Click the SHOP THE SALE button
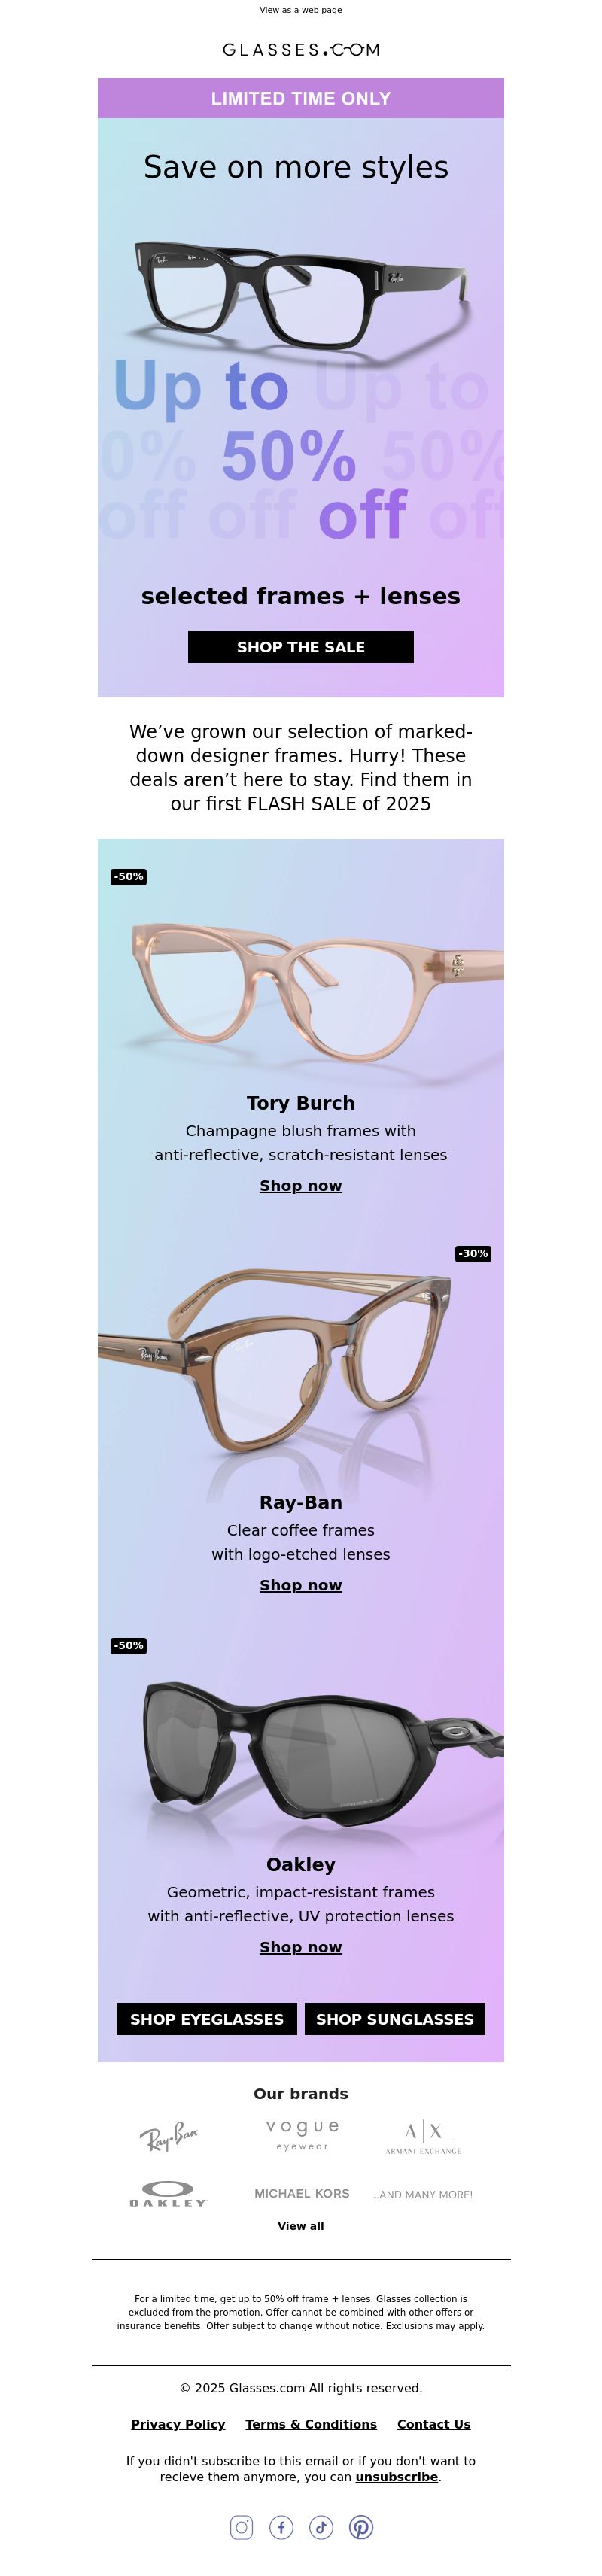This screenshot has height=2576, width=602. click(301, 647)
